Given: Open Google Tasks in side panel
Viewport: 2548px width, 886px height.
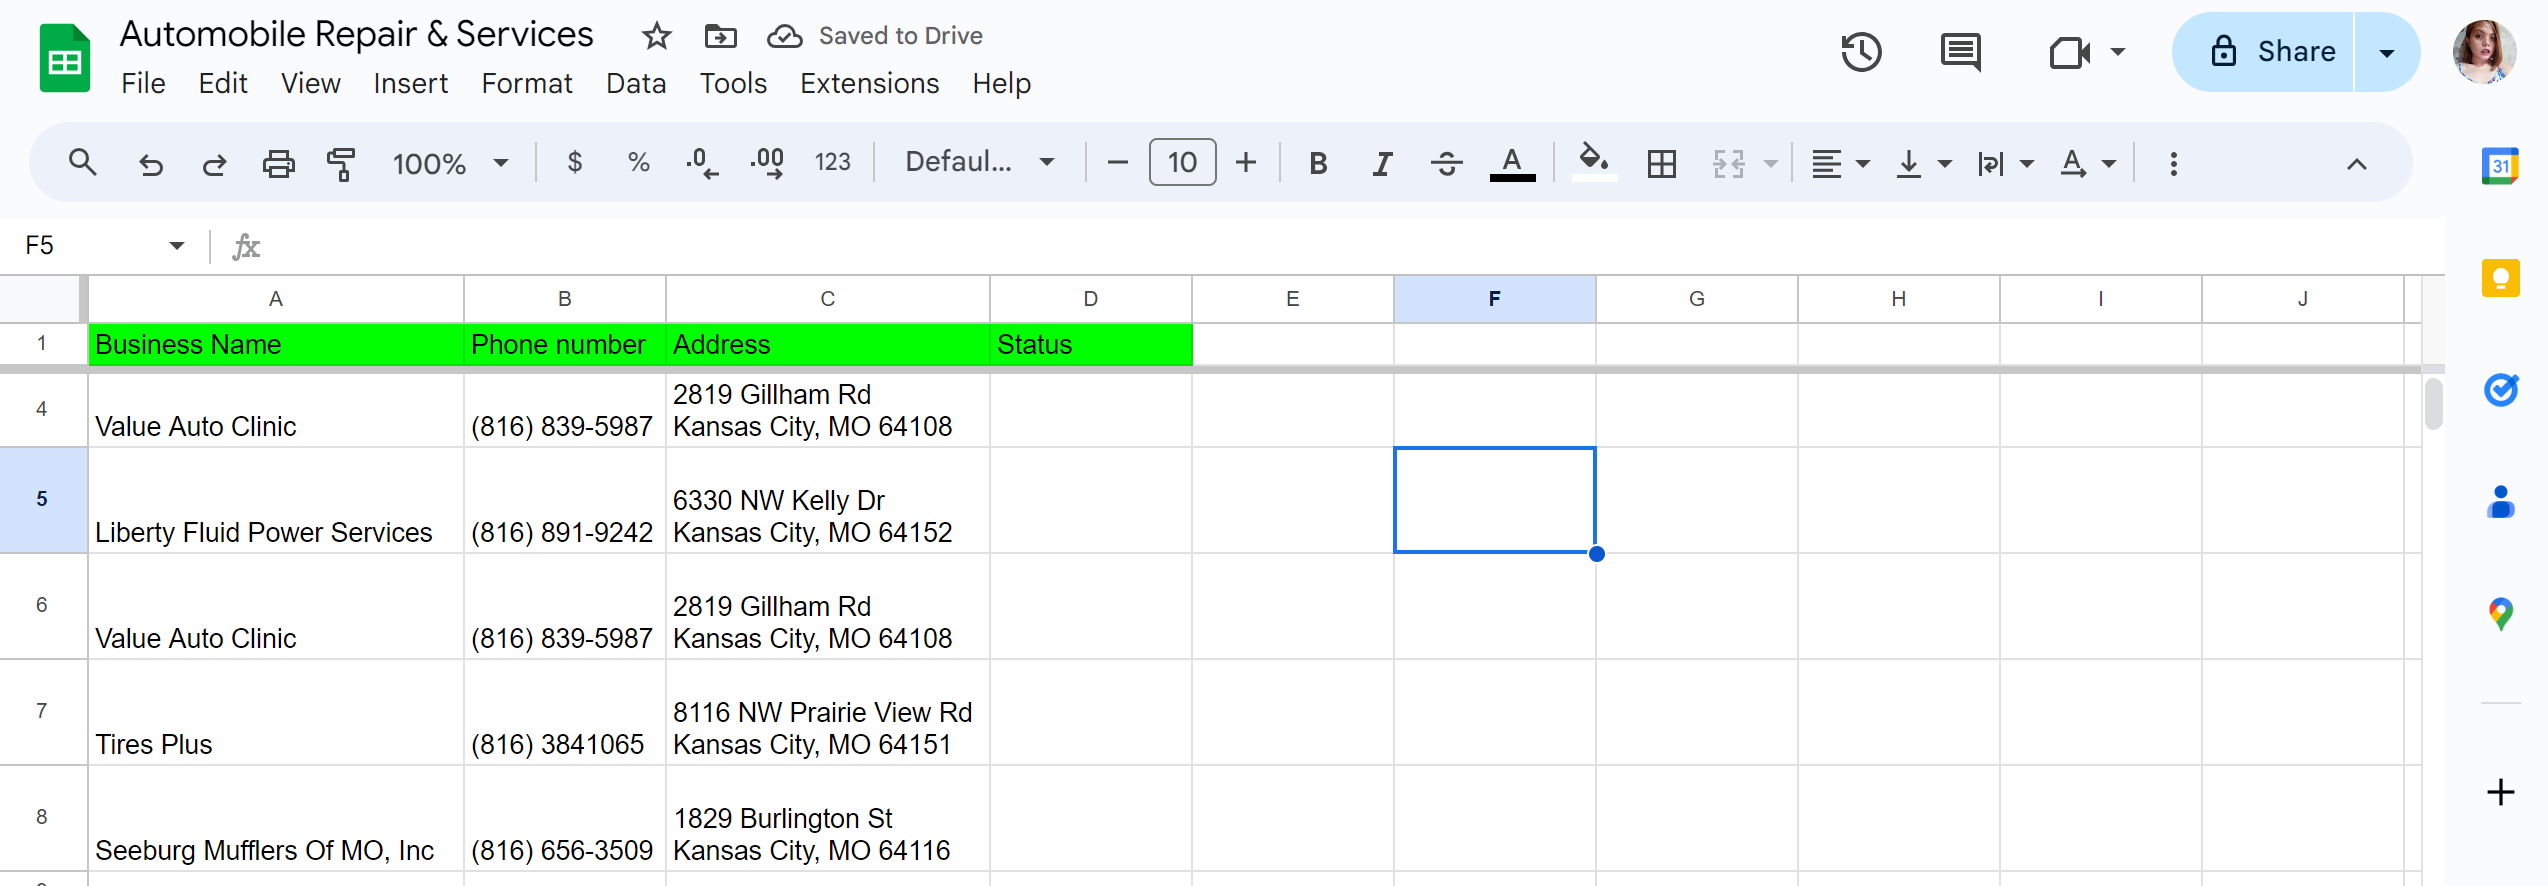Looking at the screenshot, I should [2500, 390].
